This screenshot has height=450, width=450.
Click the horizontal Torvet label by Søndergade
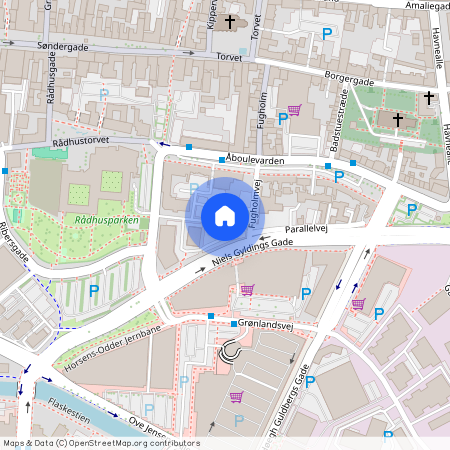point(229,57)
